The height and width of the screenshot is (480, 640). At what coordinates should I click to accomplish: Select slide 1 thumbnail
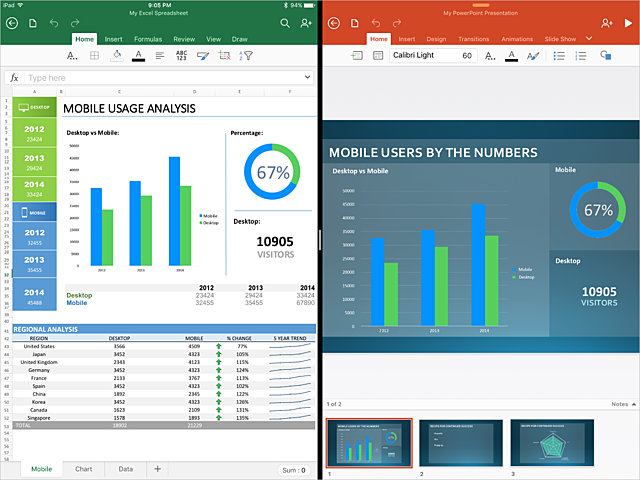[x=369, y=443]
